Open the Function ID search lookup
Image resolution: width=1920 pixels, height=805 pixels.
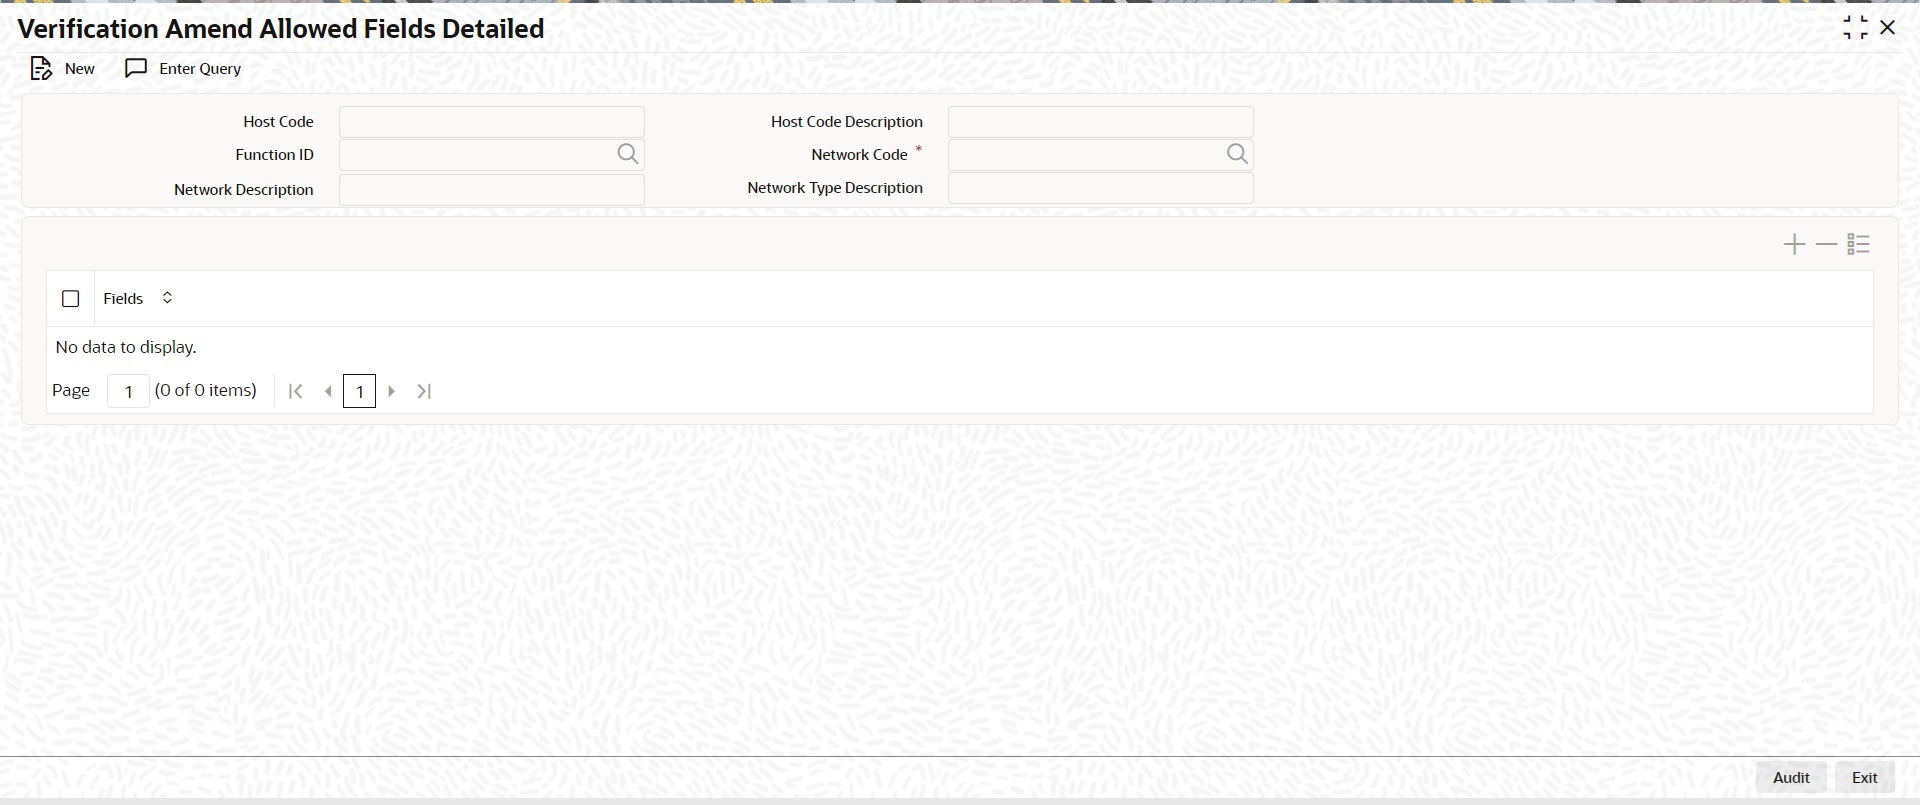click(627, 154)
